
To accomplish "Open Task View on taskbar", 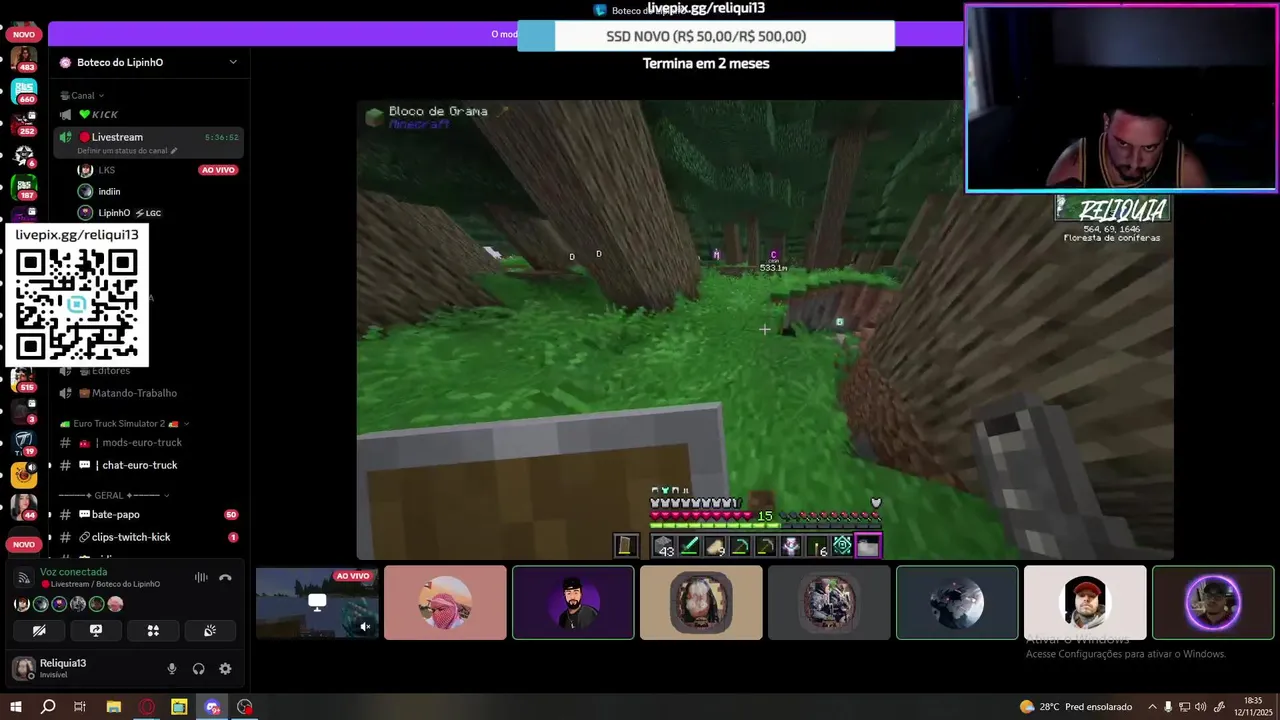I will [80, 707].
